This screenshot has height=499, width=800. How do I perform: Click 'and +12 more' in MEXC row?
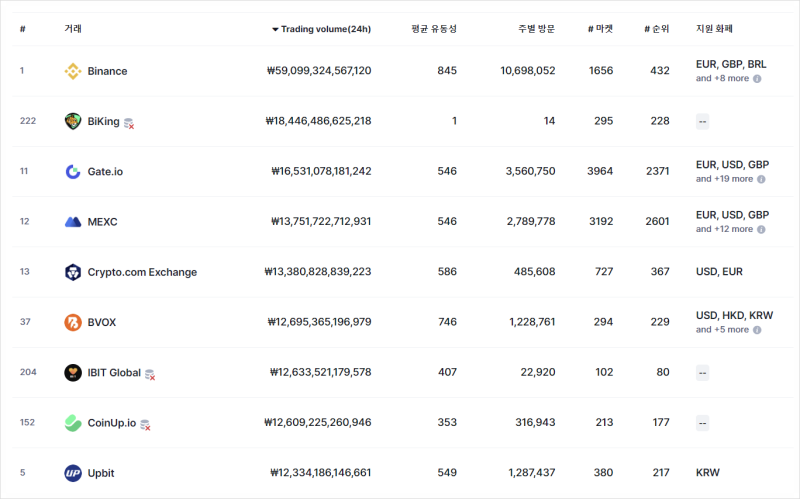click(x=724, y=229)
